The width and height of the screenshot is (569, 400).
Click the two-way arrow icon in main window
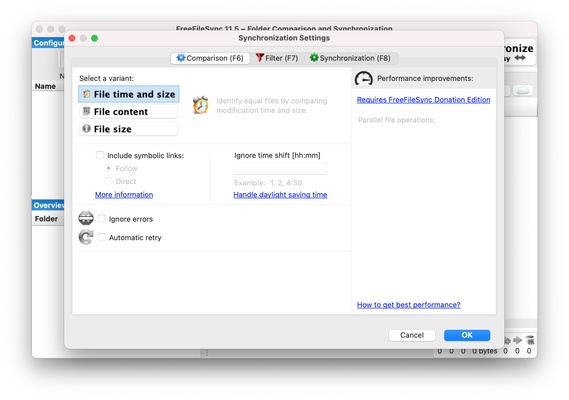point(520,58)
